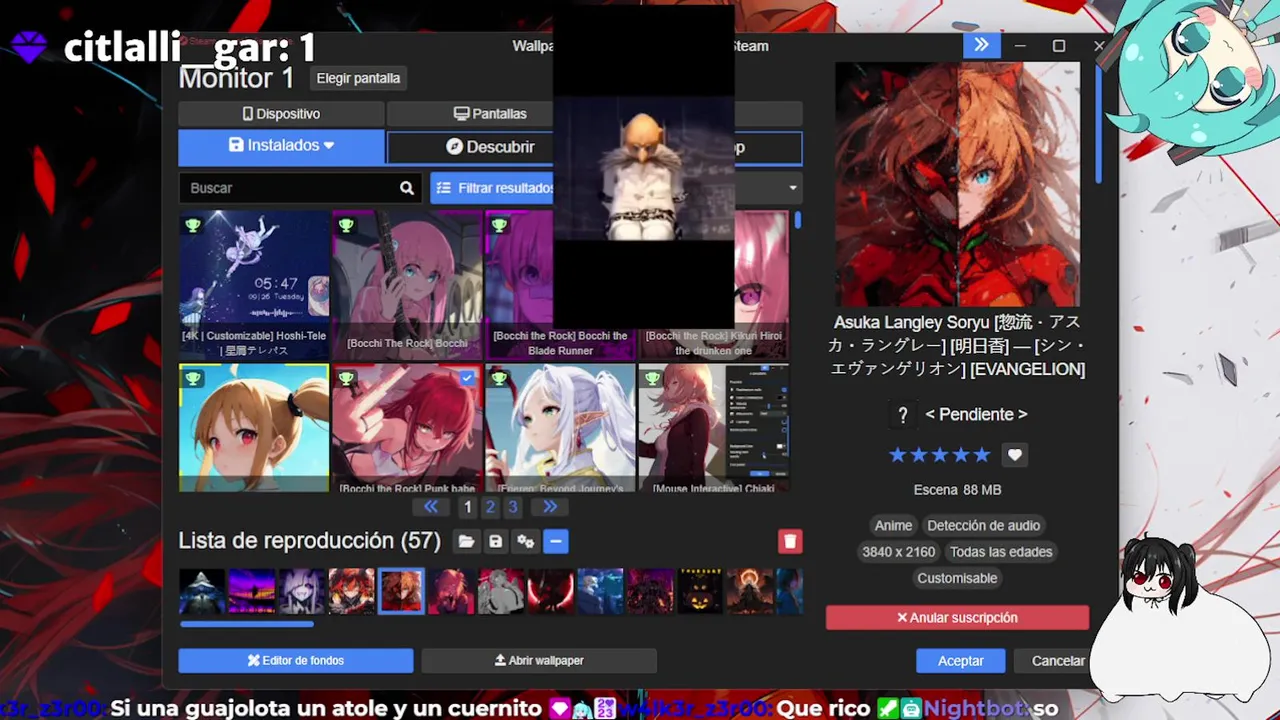Click the magnifier icon in the Buscar field
The height and width of the screenshot is (720, 1280).
pyautogui.click(x=406, y=188)
